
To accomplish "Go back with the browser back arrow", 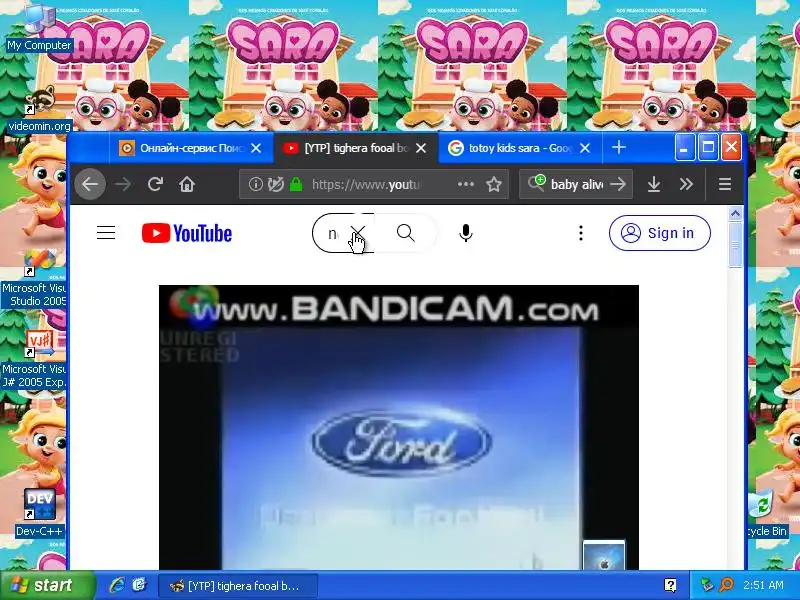I will click(90, 184).
